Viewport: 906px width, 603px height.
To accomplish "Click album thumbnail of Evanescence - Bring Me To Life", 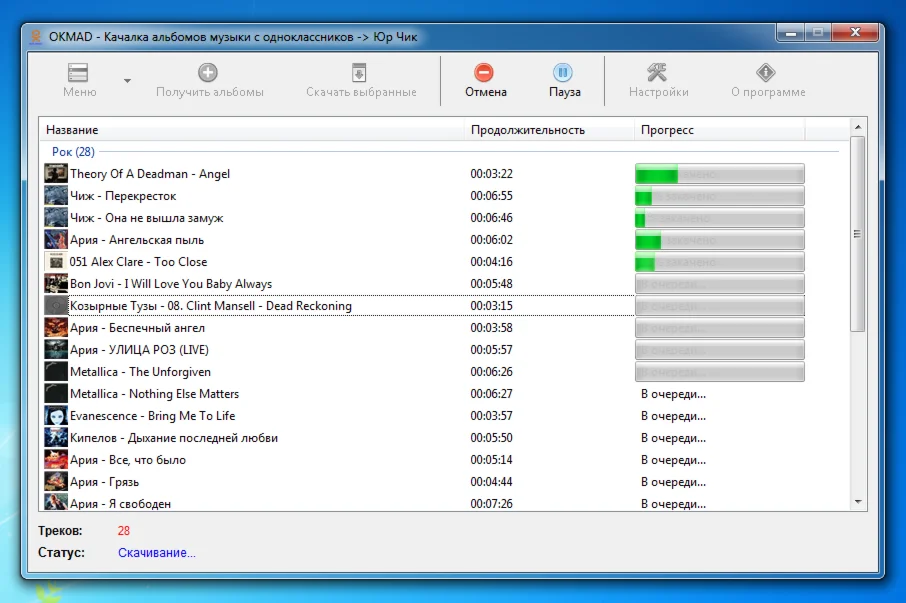I will [x=55, y=416].
